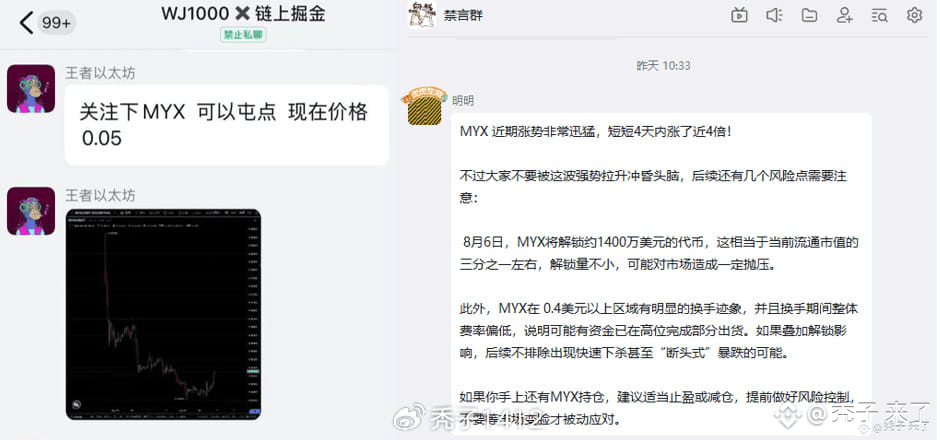Screen dimensions: 940x440
Task: Open the group settings gear icon
Action: pos(914,16)
